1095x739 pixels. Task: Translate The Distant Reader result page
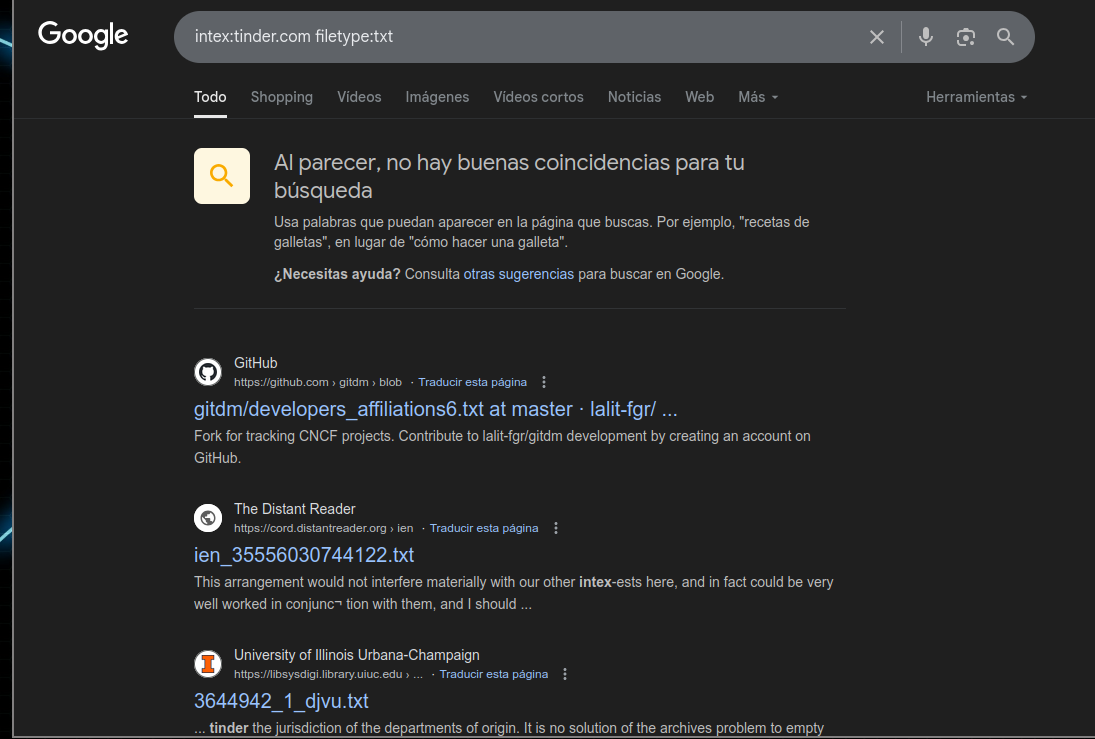[484, 528]
